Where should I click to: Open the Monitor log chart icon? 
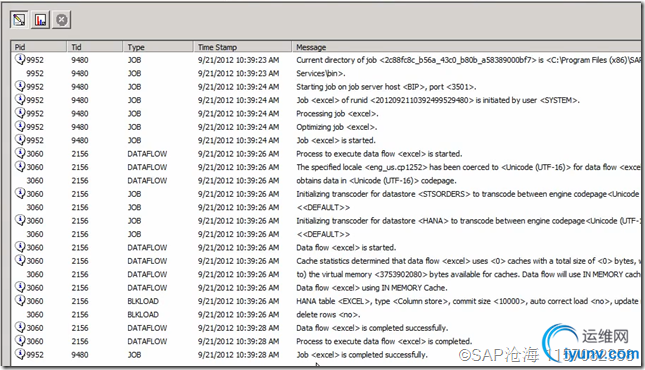(x=40, y=19)
